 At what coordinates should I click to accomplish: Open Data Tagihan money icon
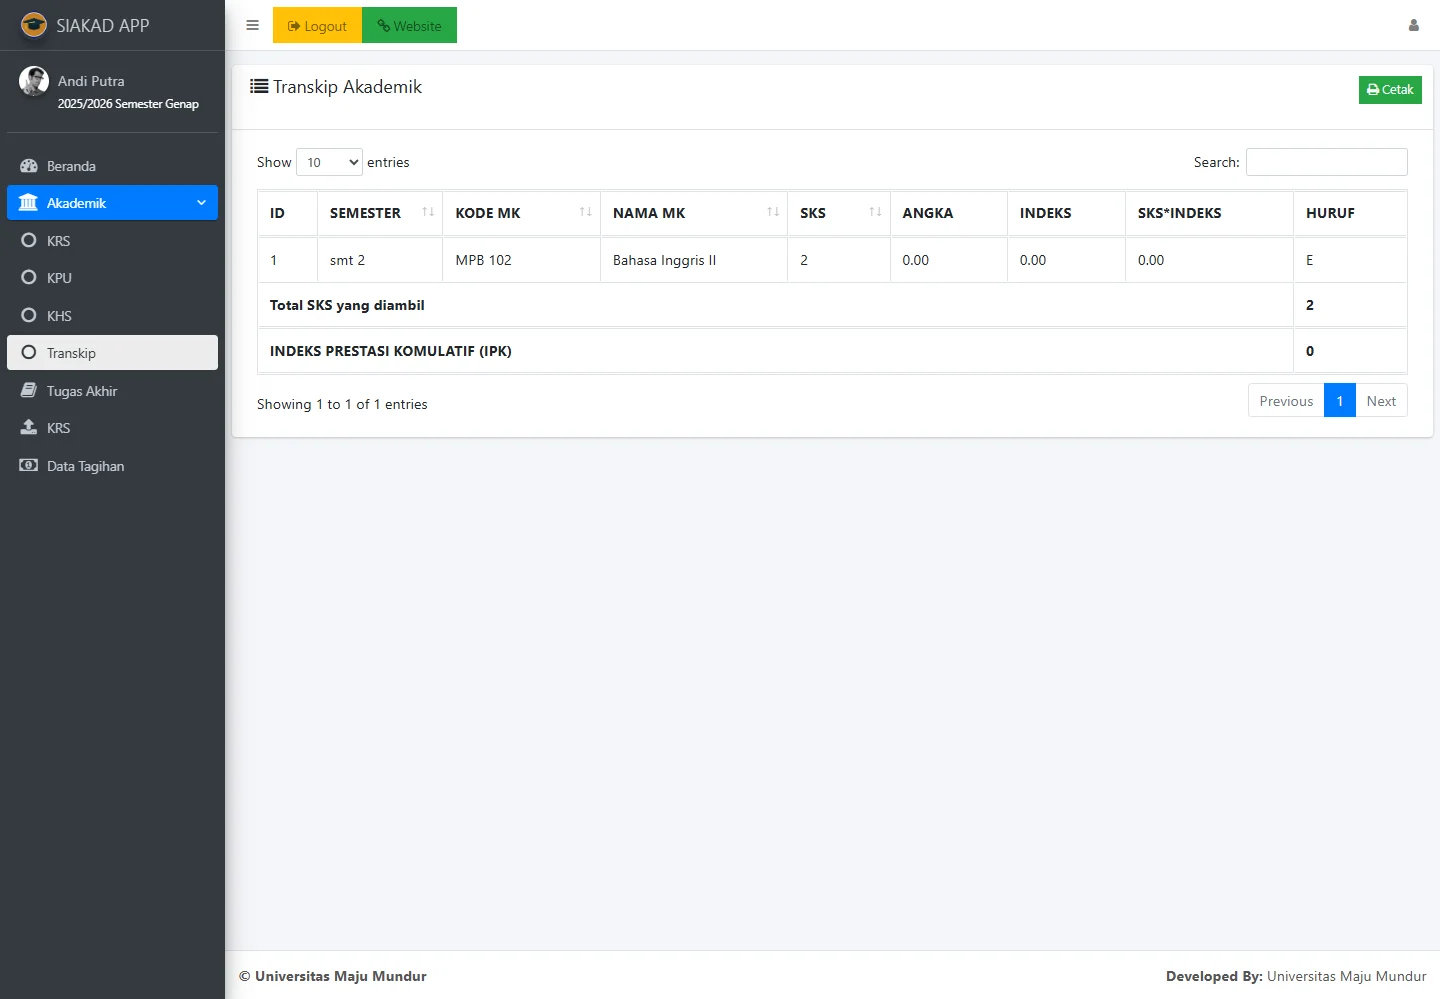29,466
